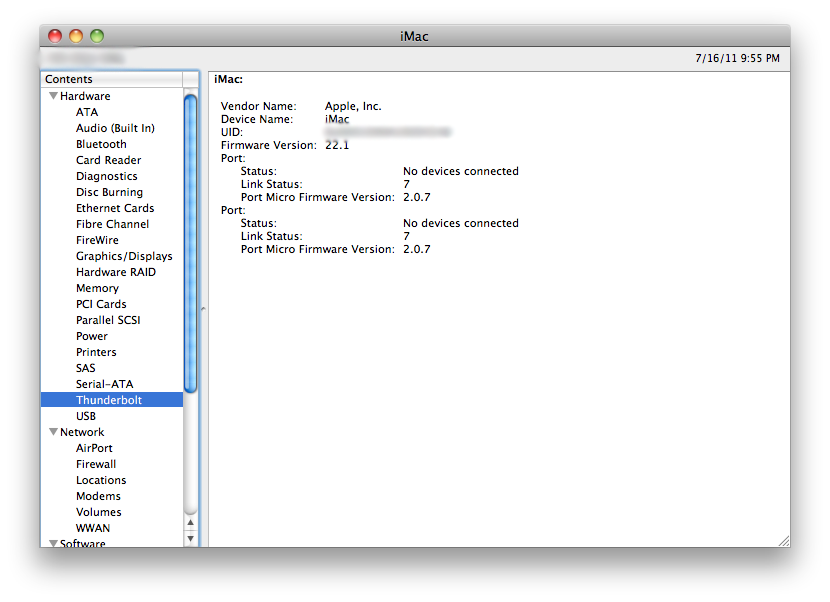The image size is (830, 602).
Task: Select Disc Burning item
Action: (110, 192)
